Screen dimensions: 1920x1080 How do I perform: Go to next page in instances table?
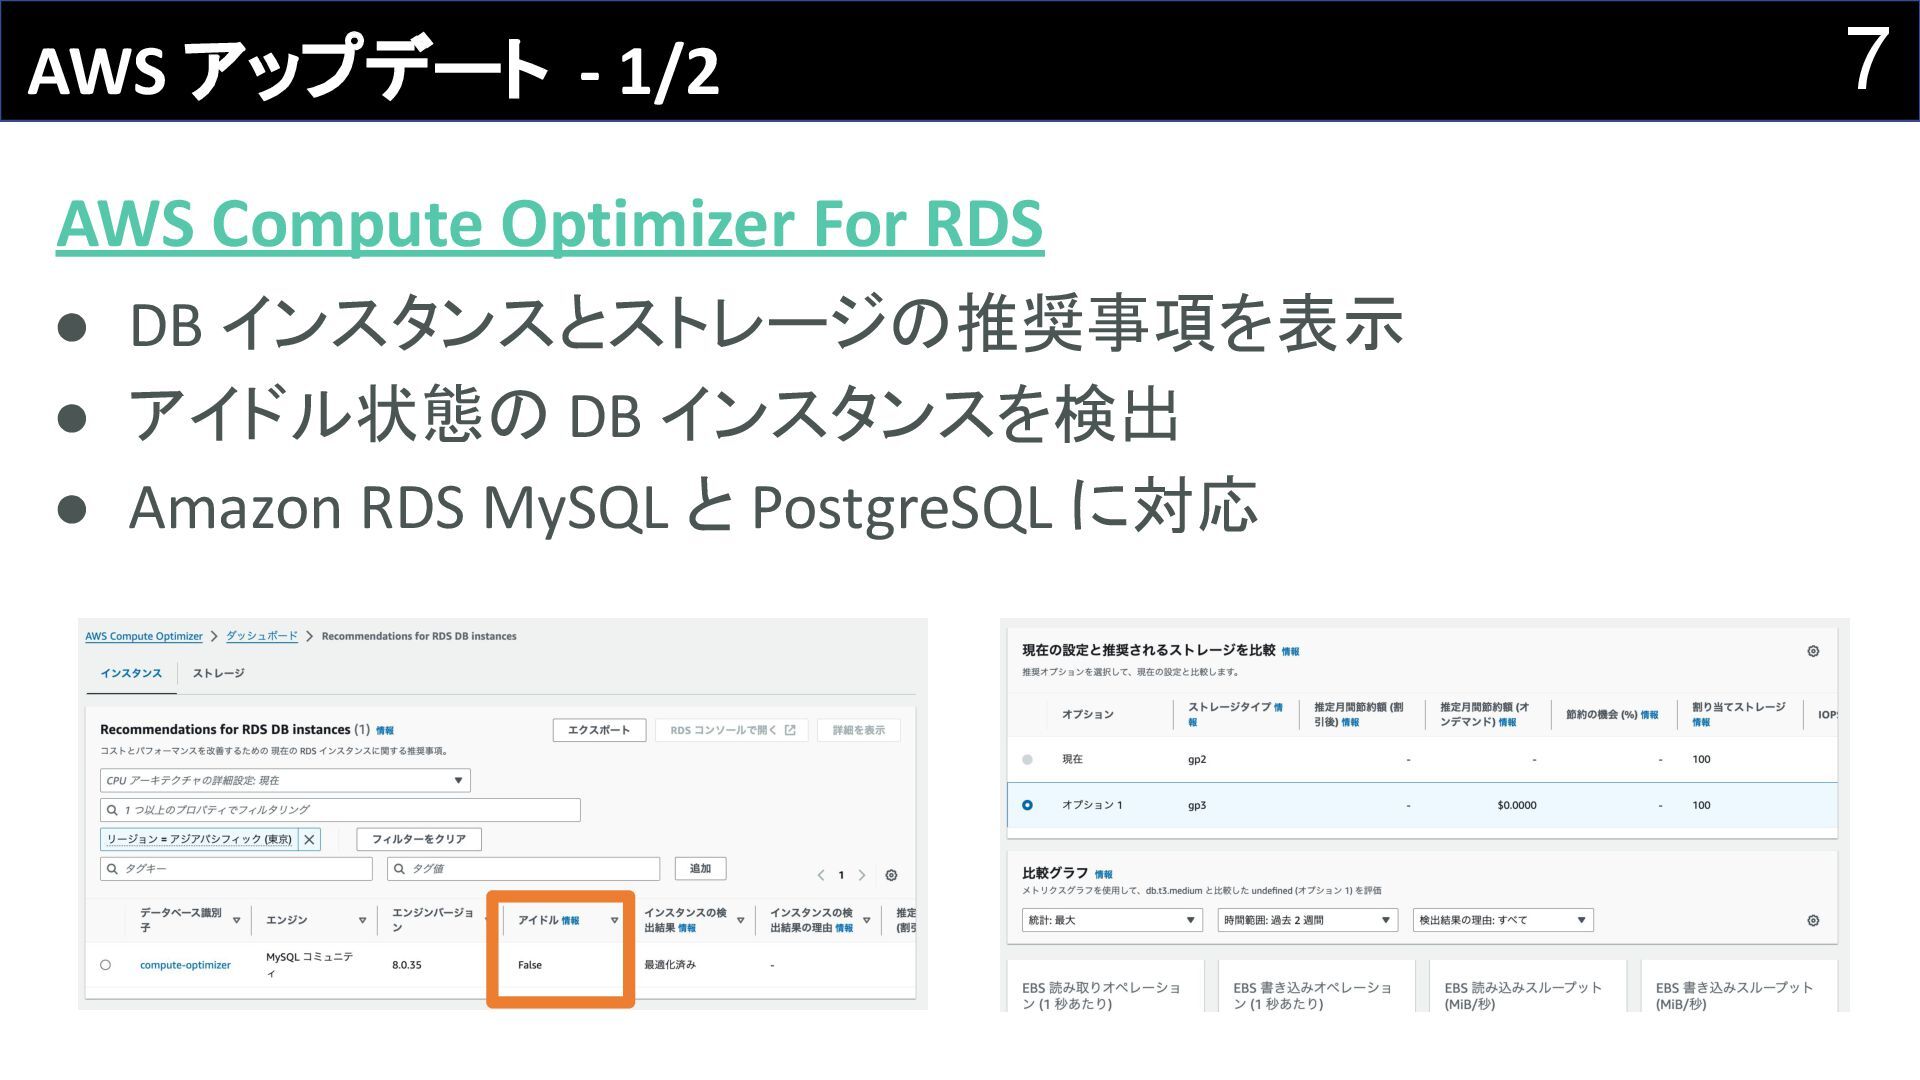[x=862, y=875]
